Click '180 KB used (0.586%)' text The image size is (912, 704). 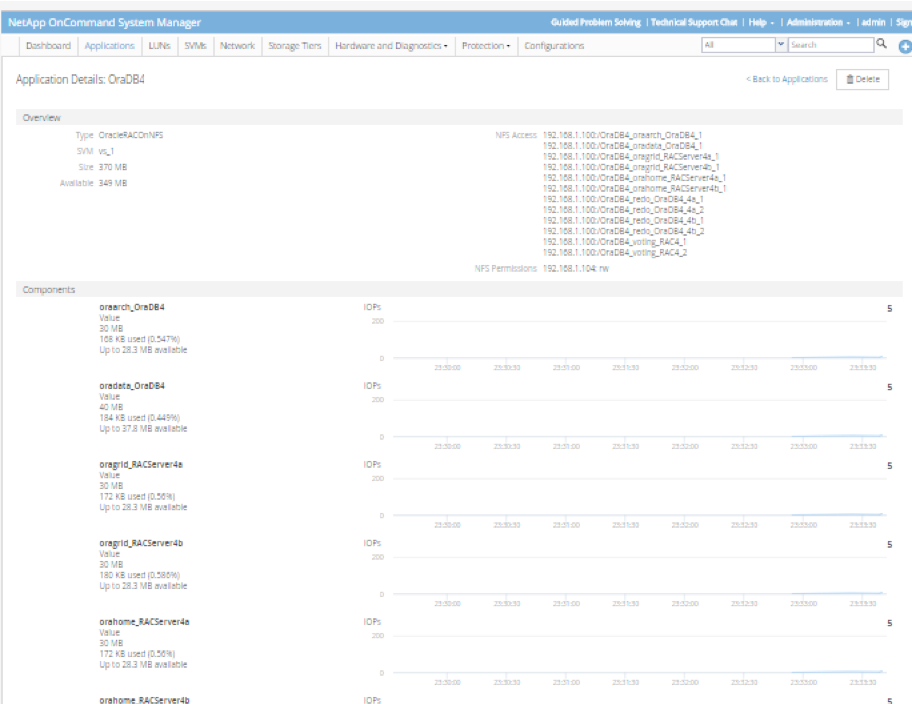click(x=140, y=575)
